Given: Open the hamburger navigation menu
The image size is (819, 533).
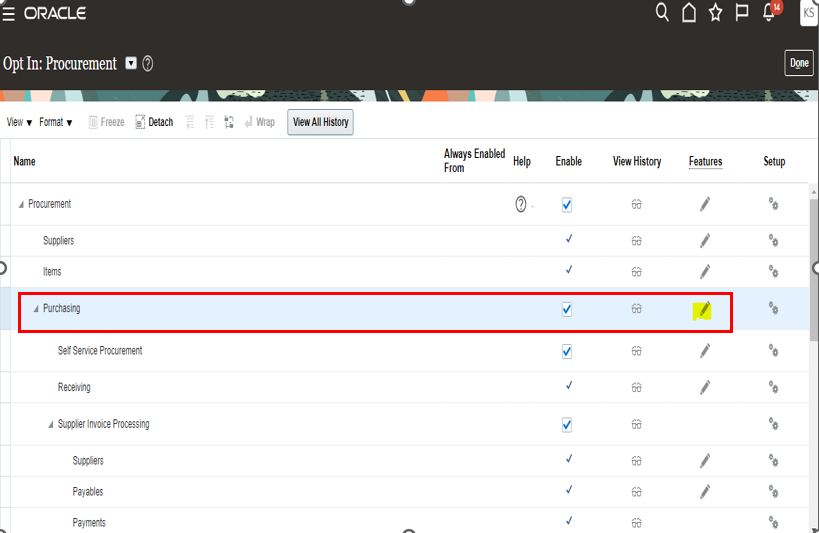Looking at the screenshot, I should pos(8,14).
